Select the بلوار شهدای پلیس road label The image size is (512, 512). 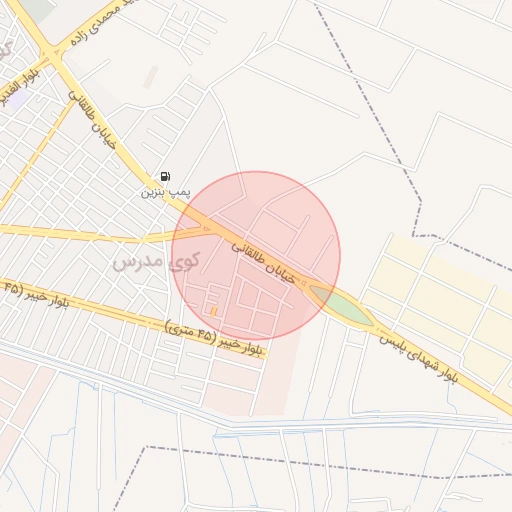coord(419,359)
